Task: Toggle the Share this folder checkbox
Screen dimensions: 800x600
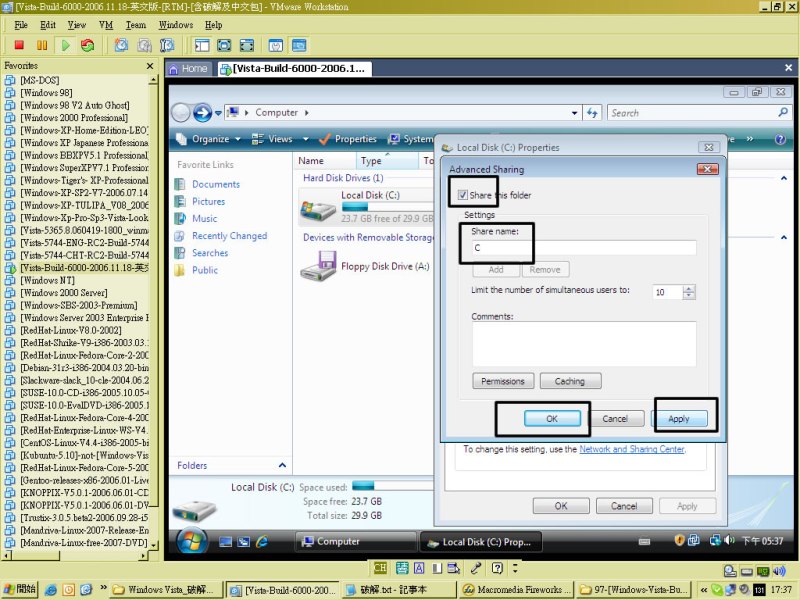Action: (x=463, y=195)
